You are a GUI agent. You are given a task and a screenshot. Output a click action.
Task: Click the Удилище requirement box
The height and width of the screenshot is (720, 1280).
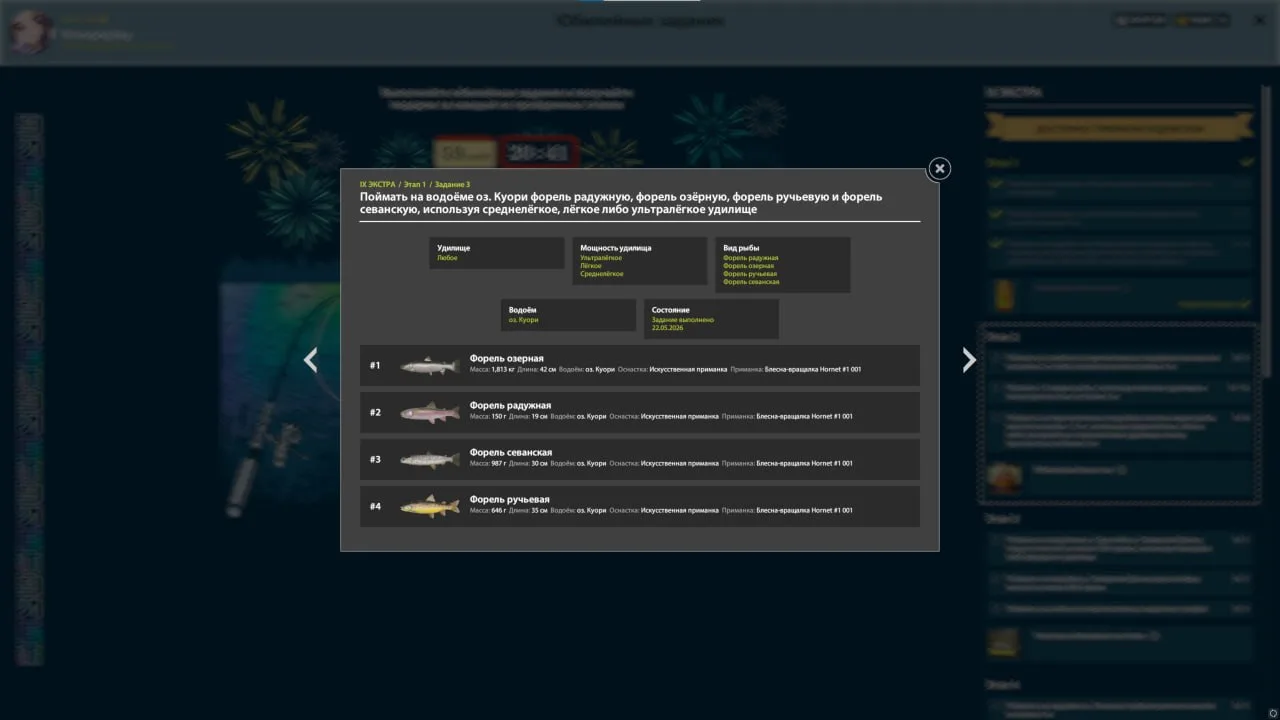tap(497, 253)
